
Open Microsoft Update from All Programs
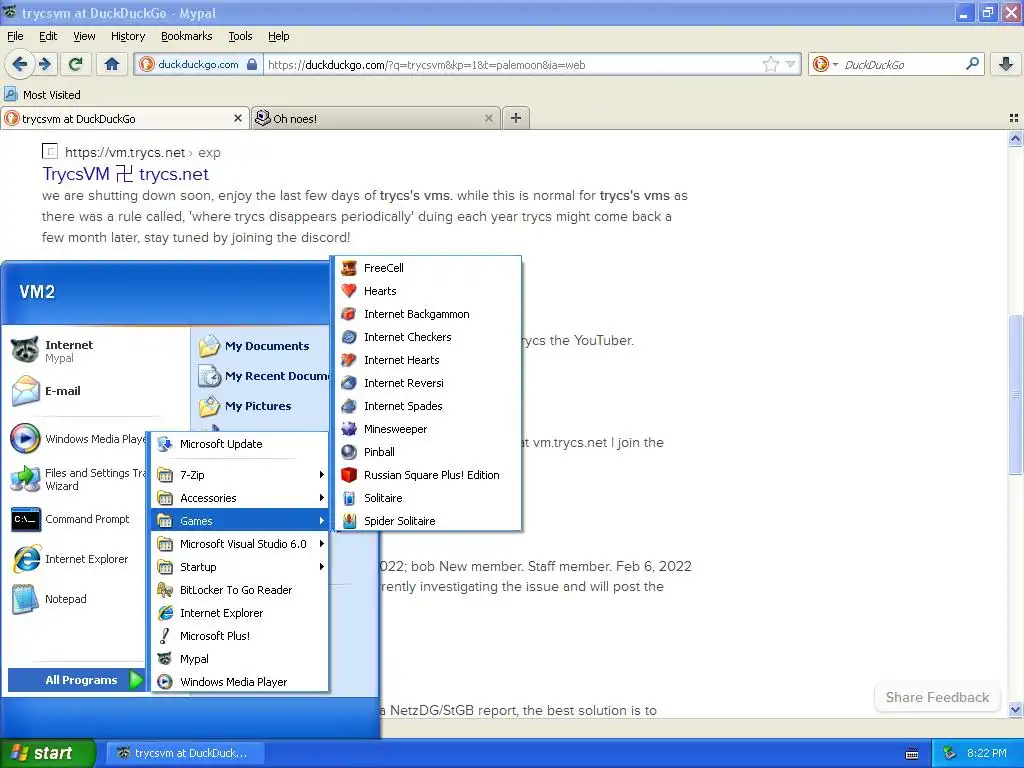point(240,444)
